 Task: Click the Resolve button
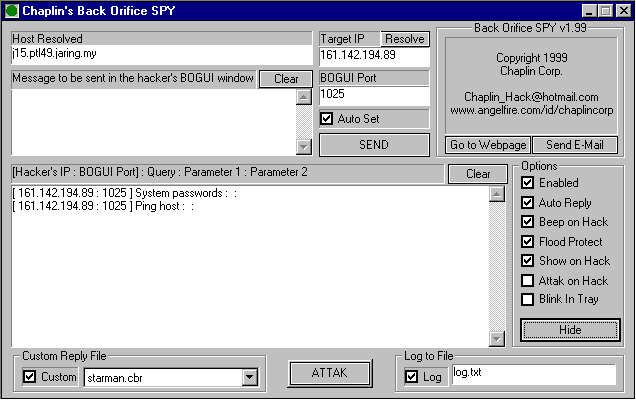(404, 39)
